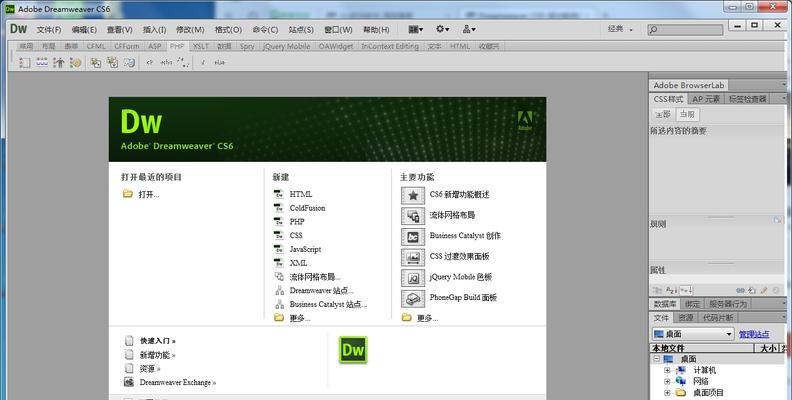
Task: Expand the 桌面项目 tree node
Action: coord(667,392)
